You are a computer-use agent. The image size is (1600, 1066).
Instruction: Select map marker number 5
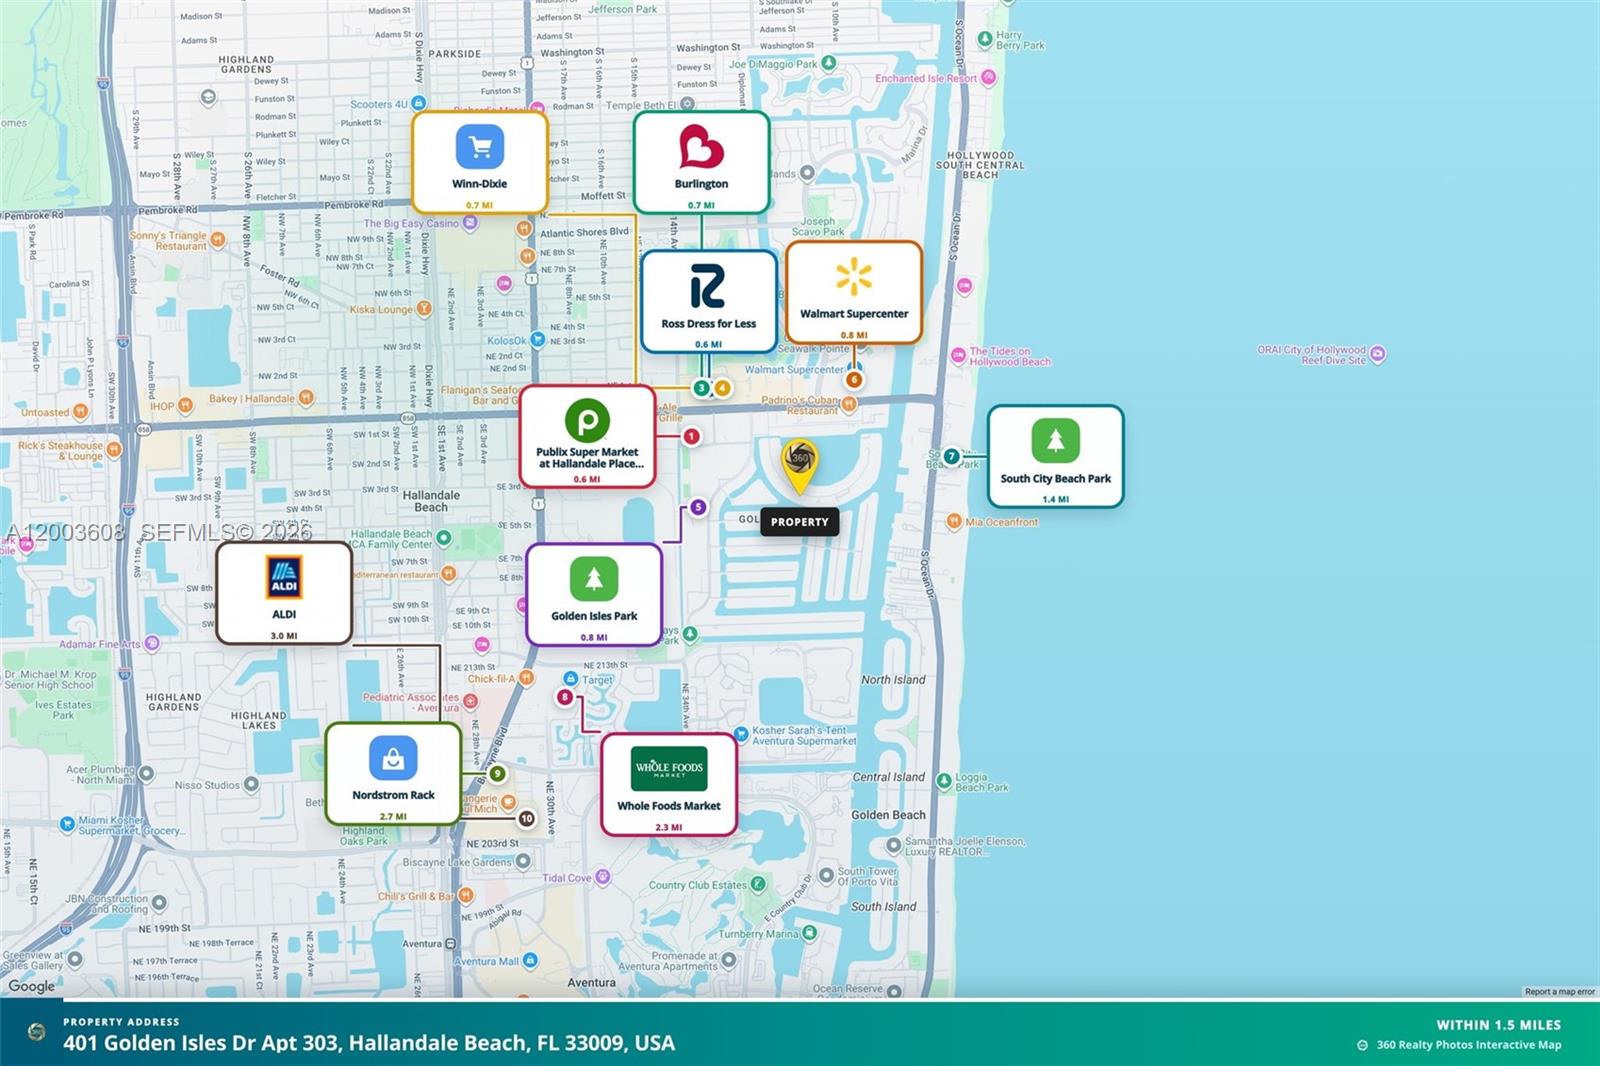[698, 507]
